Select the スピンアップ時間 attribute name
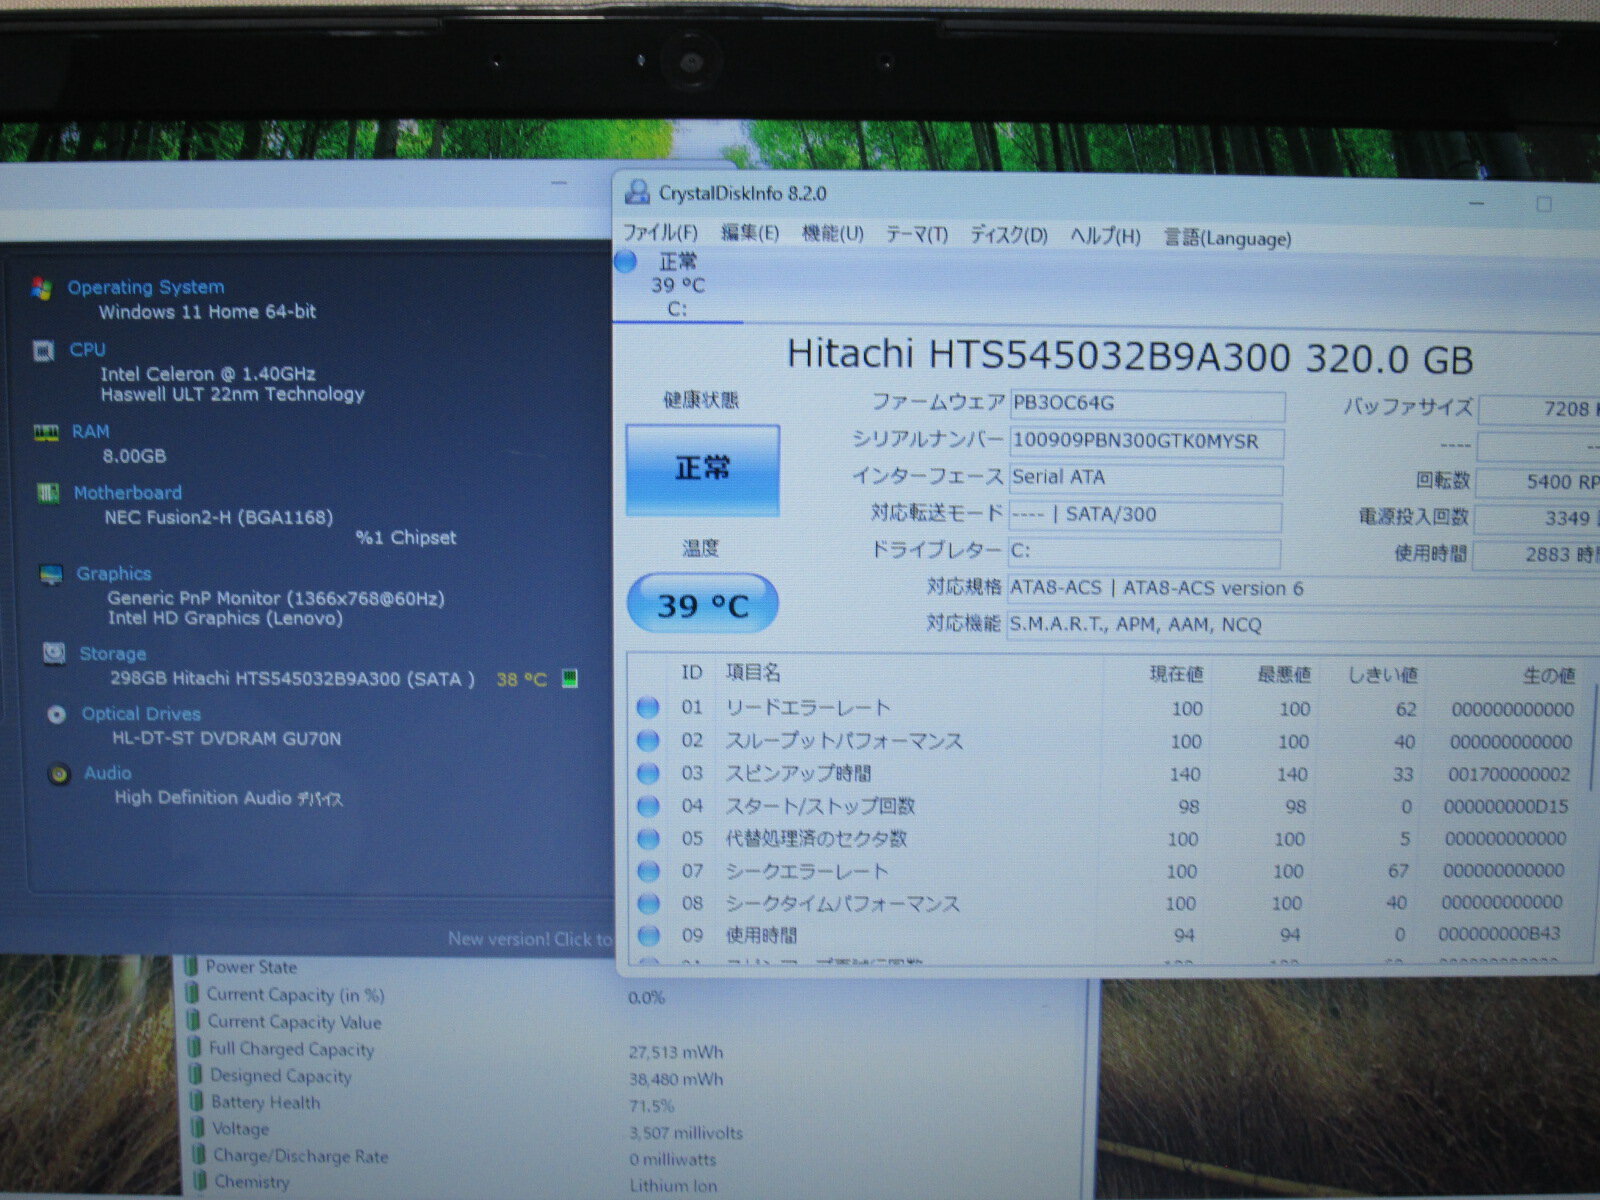 pyautogui.click(x=798, y=773)
